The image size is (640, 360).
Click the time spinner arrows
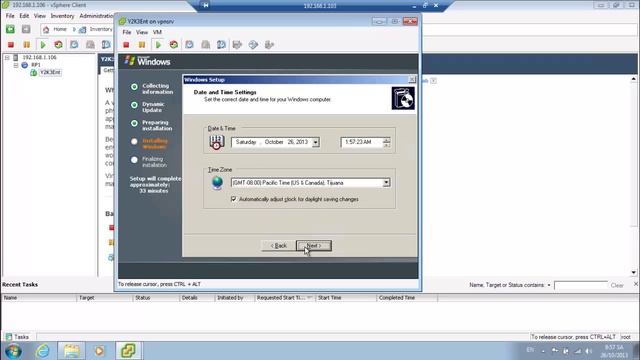[x=387, y=142]
